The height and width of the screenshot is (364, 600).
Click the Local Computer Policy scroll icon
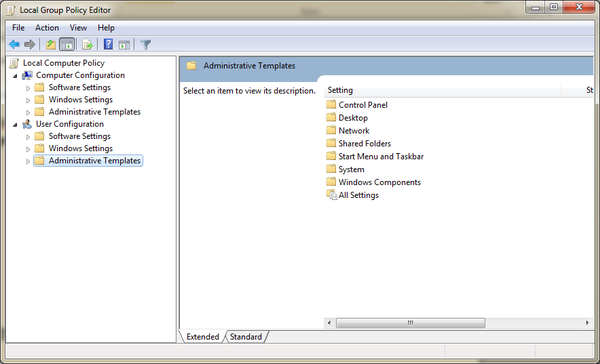[x=14, y=63]
